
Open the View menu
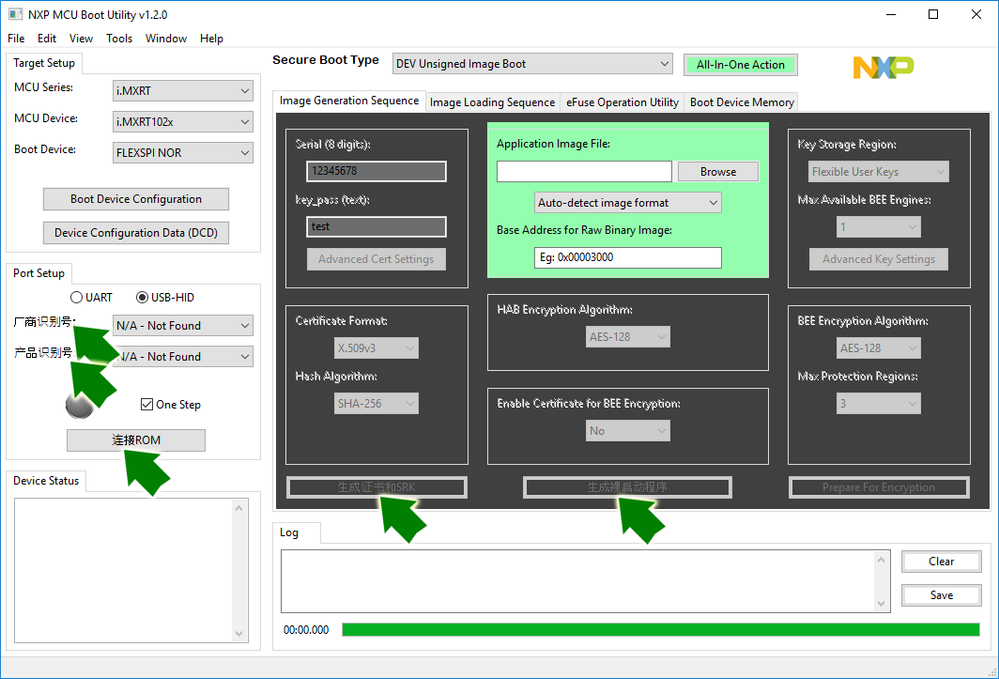[81, 38]
